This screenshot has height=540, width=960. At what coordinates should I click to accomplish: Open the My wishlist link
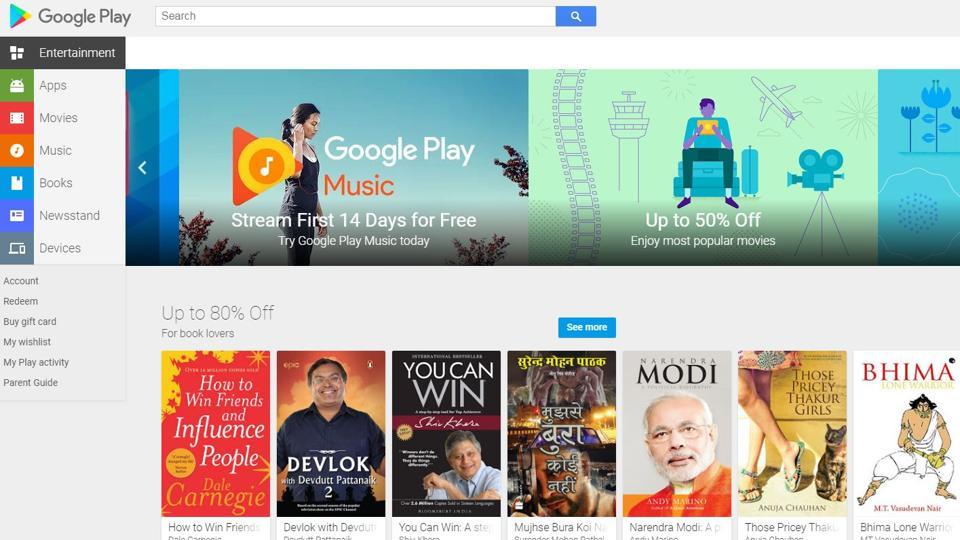[x=27, y=342]
